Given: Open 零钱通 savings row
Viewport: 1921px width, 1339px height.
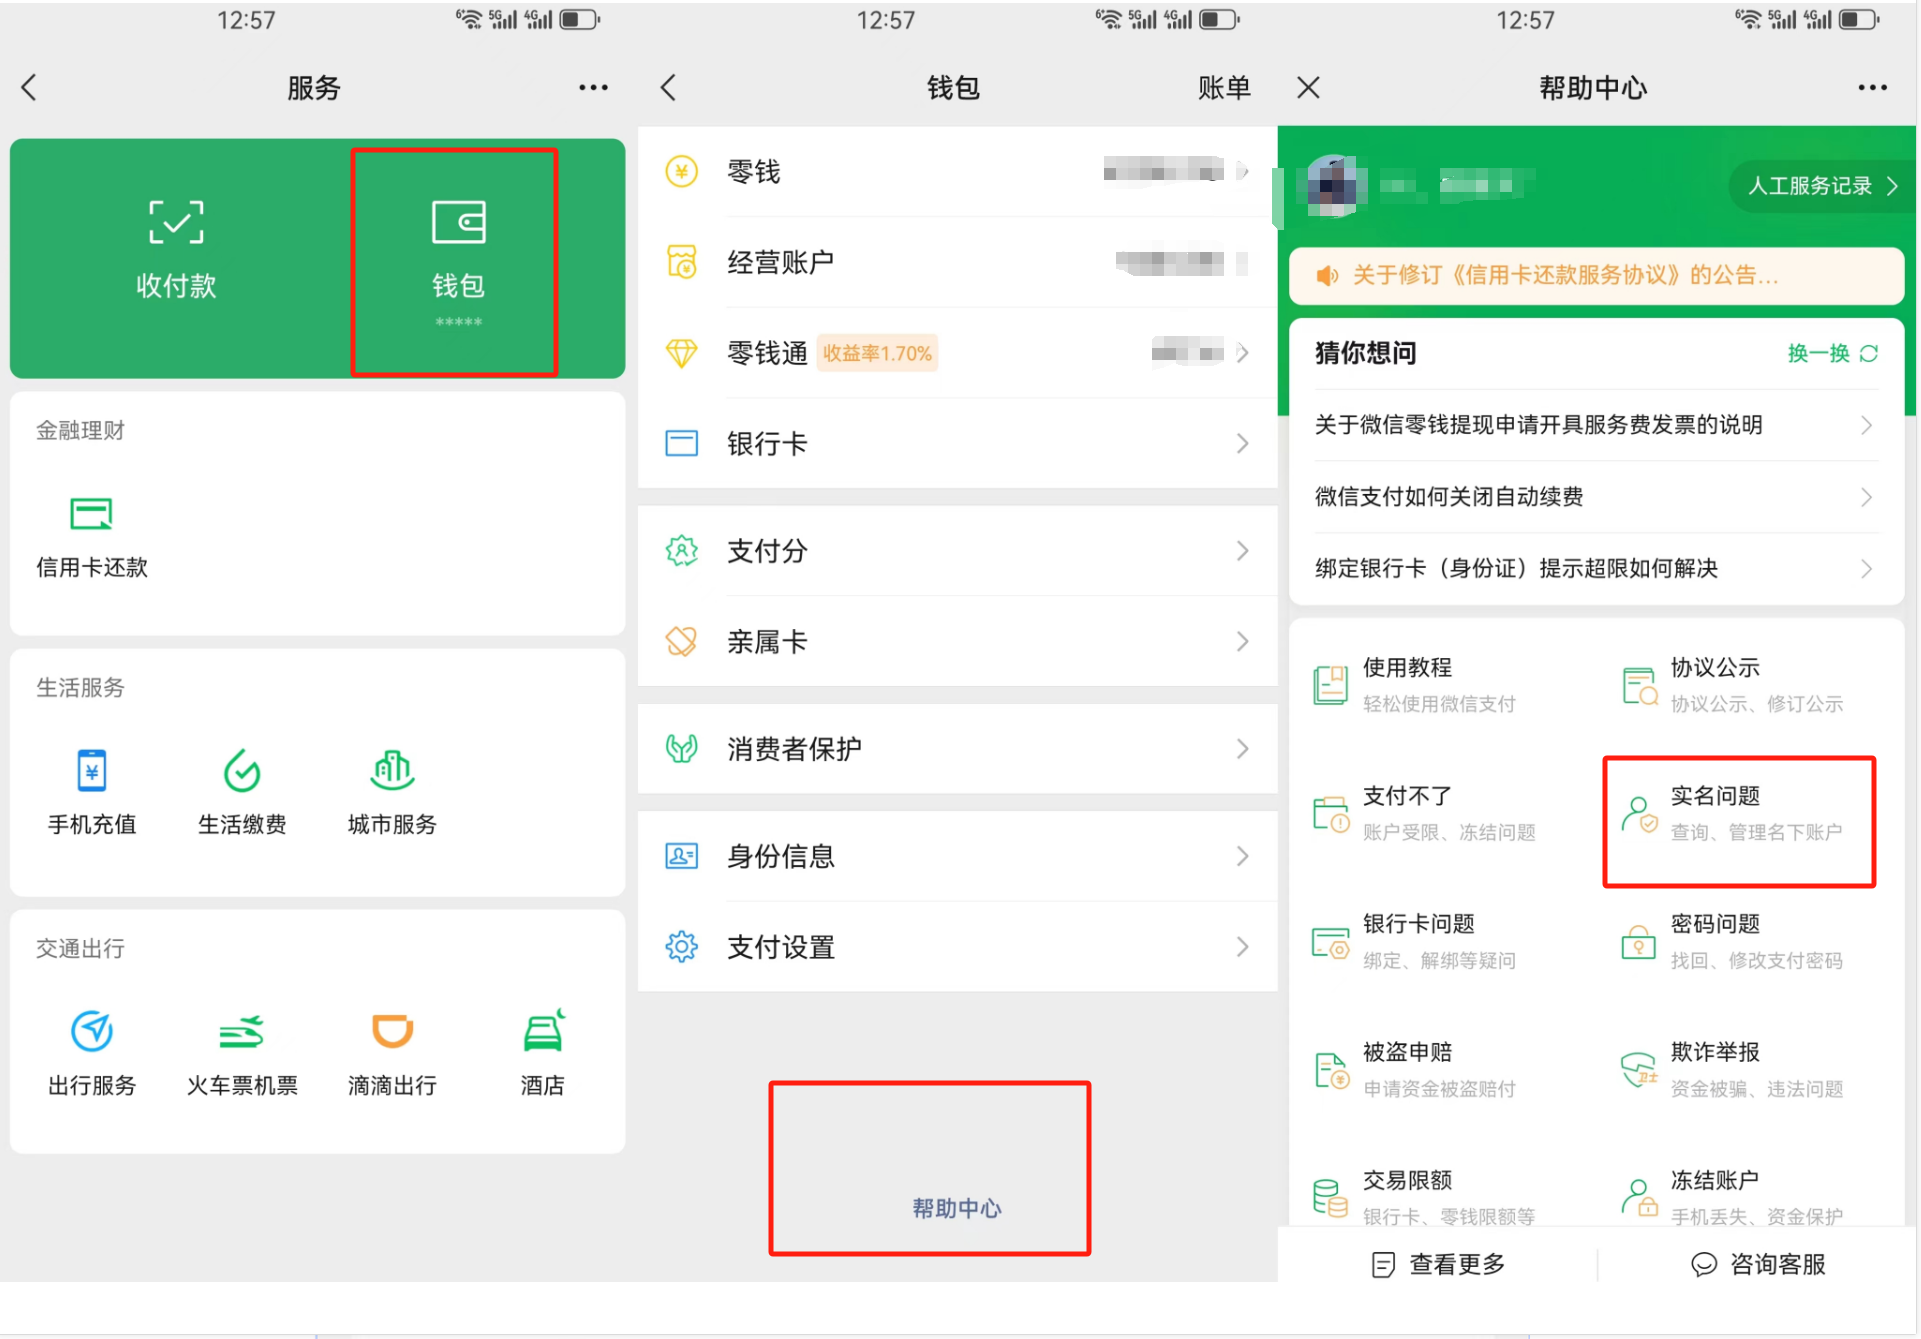Looking at the screenshot, I should point(958,353).
